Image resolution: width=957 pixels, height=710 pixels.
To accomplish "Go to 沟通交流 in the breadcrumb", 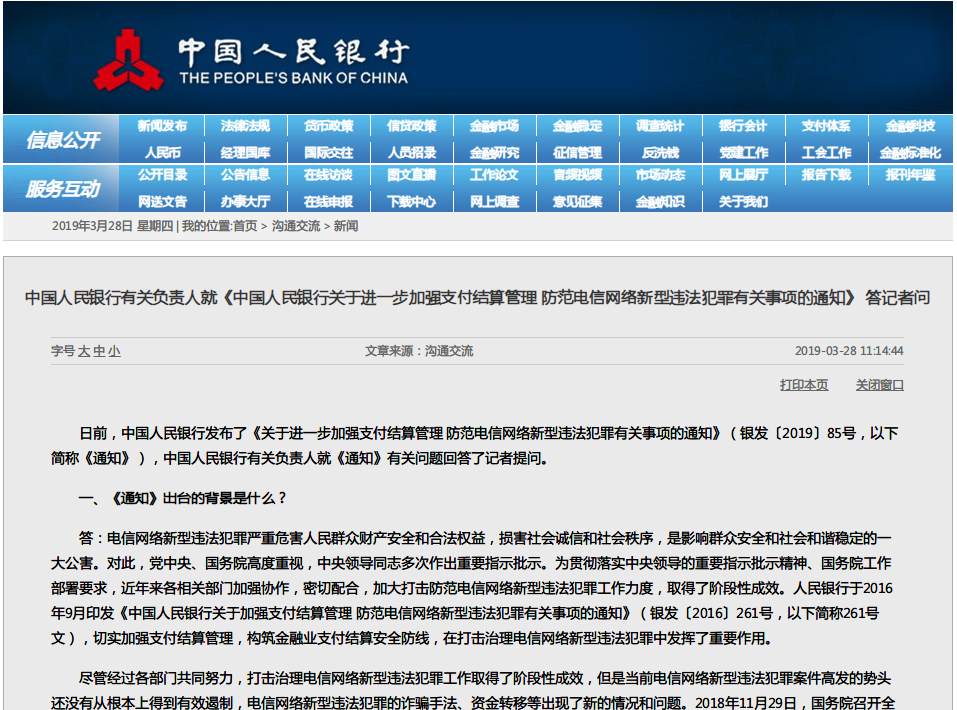I will (296, 227).
